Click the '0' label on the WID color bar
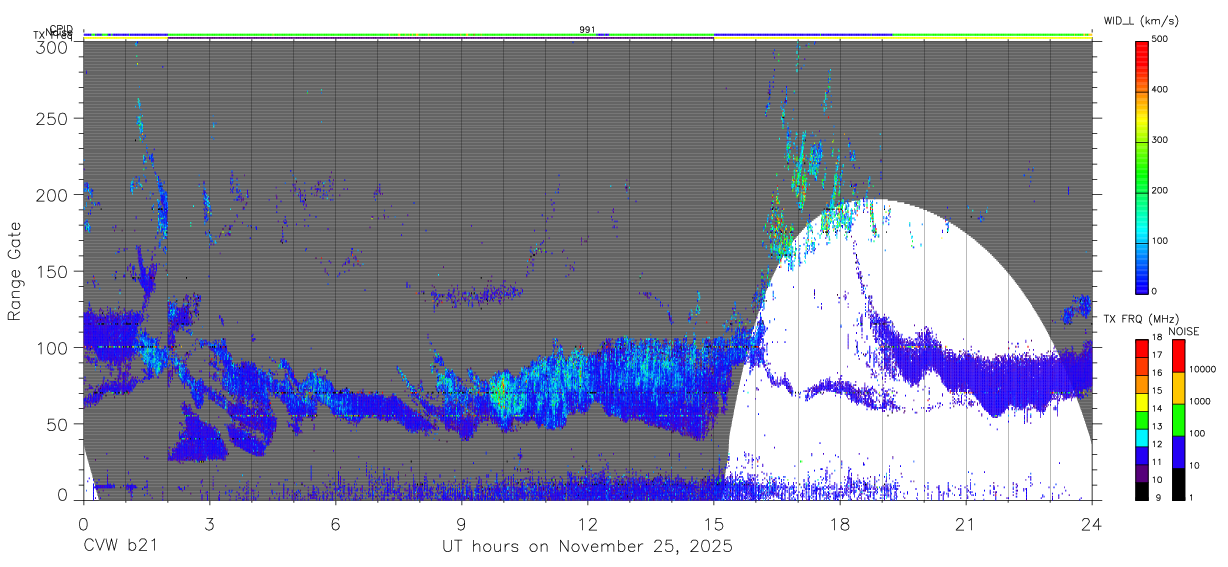 (x=1156, y=291)
